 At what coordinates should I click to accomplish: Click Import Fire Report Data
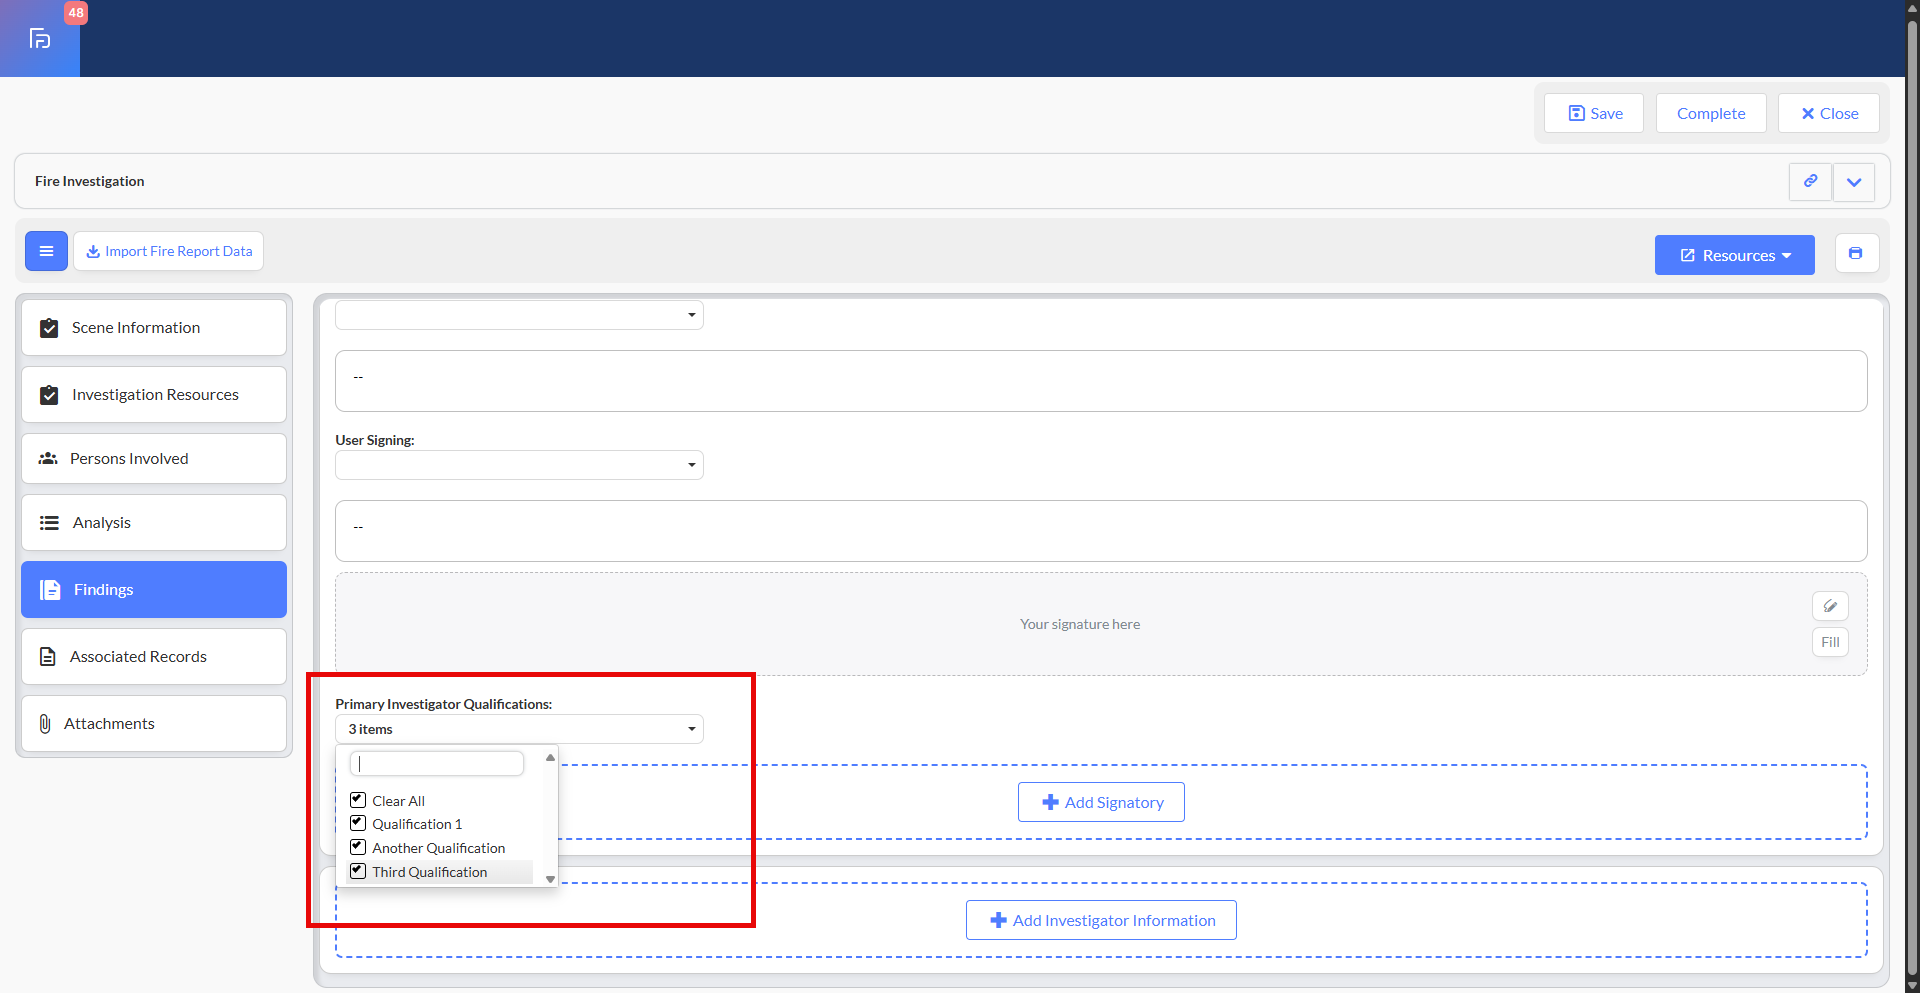168,252
